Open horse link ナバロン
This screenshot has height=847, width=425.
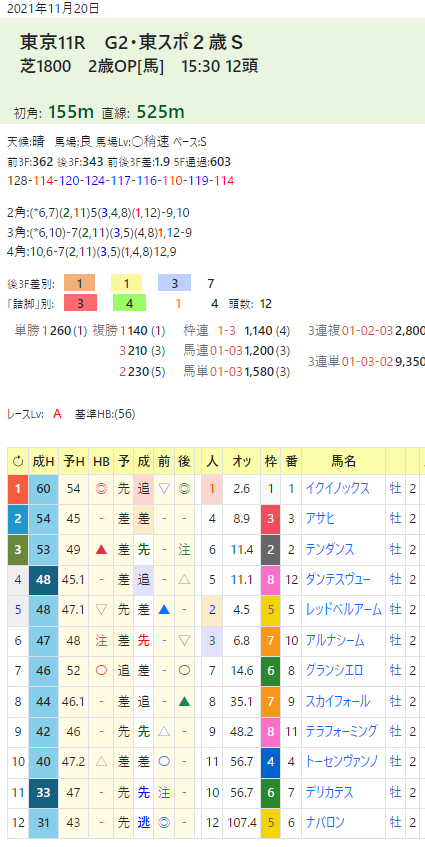tap(325, 823)
